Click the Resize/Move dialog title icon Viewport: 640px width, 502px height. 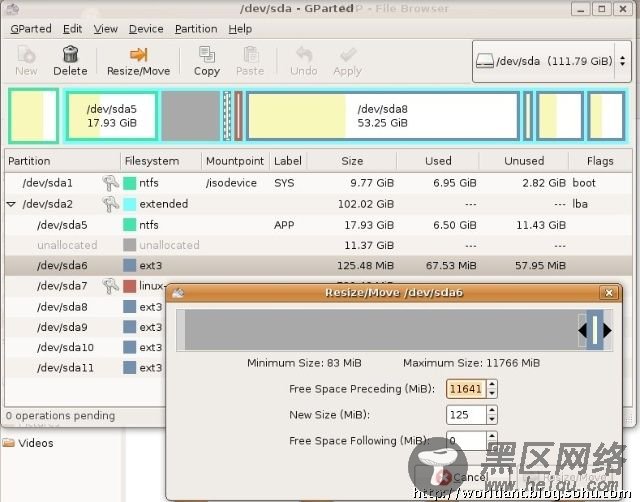[x=178, y=293]
